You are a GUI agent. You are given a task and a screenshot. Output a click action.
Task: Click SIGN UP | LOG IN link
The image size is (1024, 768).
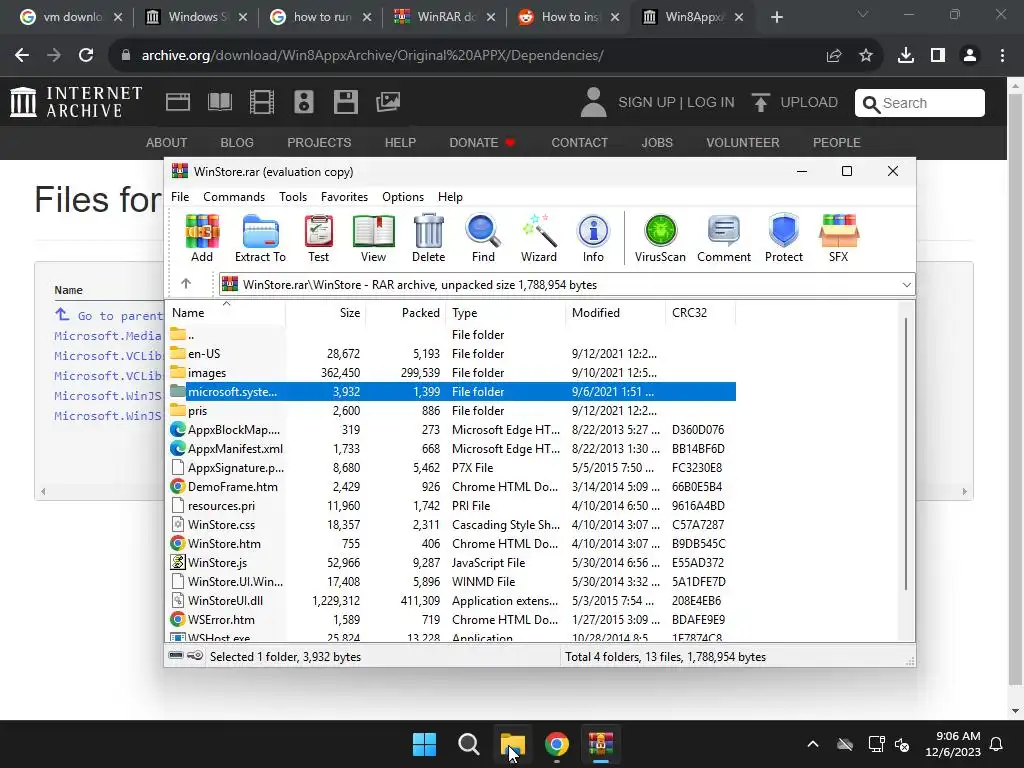(676, 103)
